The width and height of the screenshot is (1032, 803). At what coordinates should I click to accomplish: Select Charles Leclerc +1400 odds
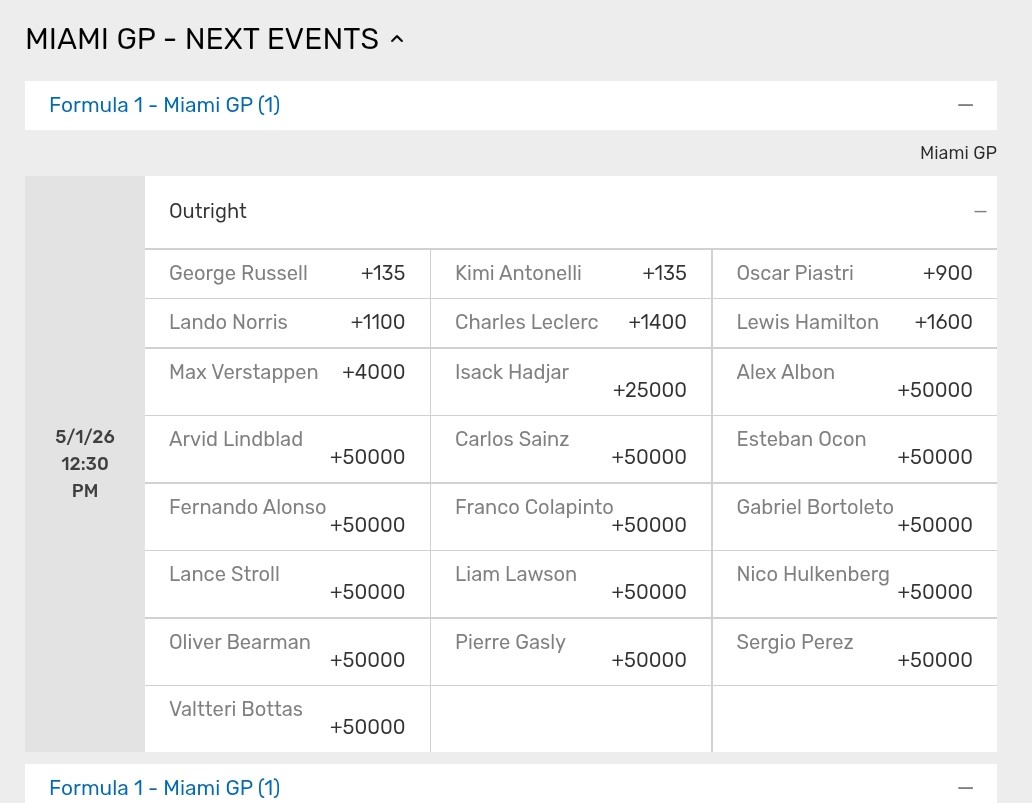click(x=571, y=323)
